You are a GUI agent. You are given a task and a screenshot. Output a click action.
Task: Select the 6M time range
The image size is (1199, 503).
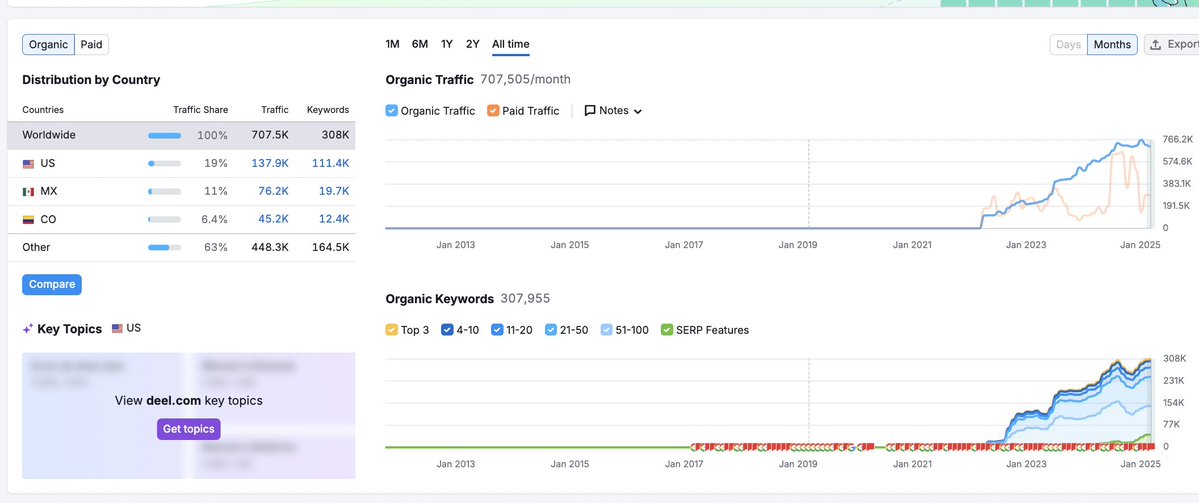click(x=420, y=44)
